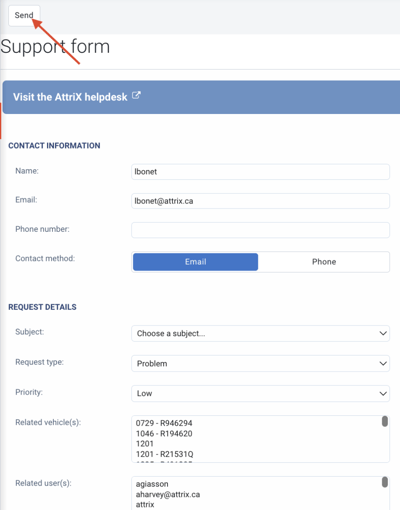Open the Request type Problem dropdown
This screenshot has height=510, width=400.
260,363
